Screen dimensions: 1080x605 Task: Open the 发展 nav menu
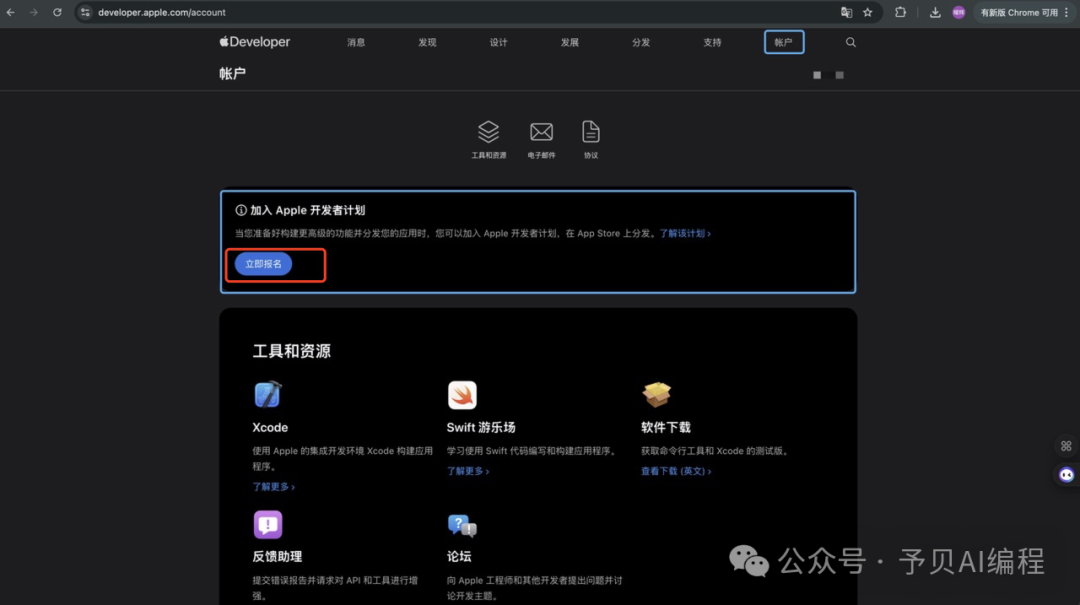[x=570, y=43]
